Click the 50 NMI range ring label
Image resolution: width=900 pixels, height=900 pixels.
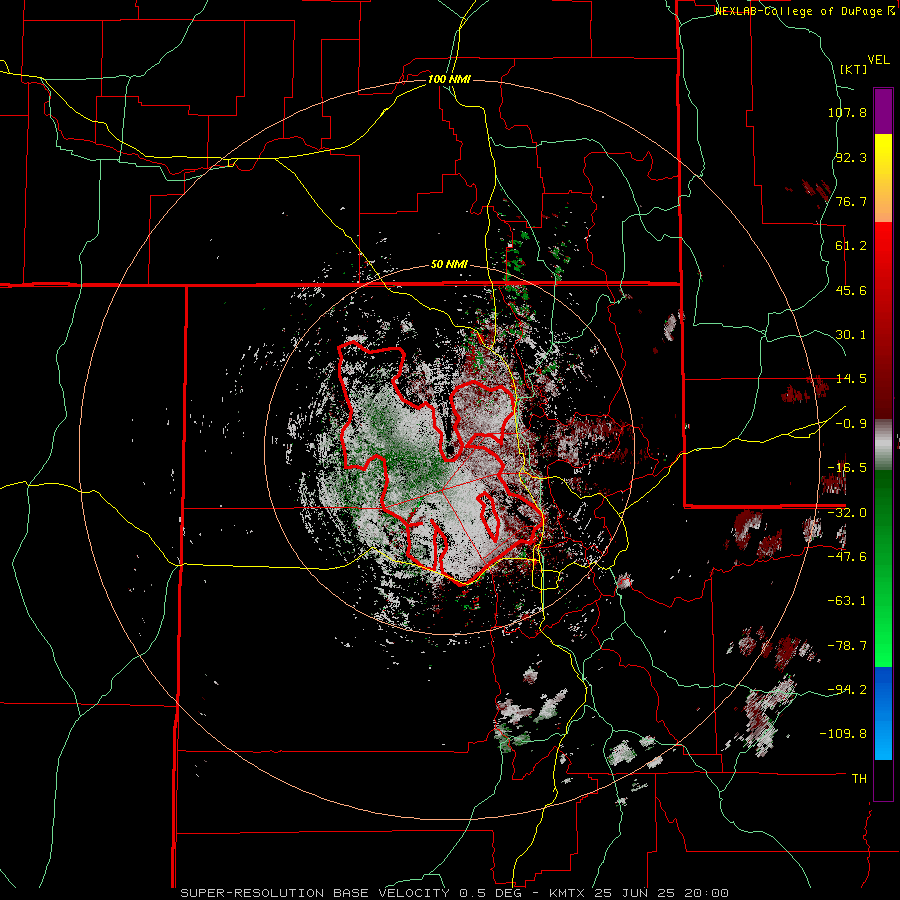coord(449,265)
